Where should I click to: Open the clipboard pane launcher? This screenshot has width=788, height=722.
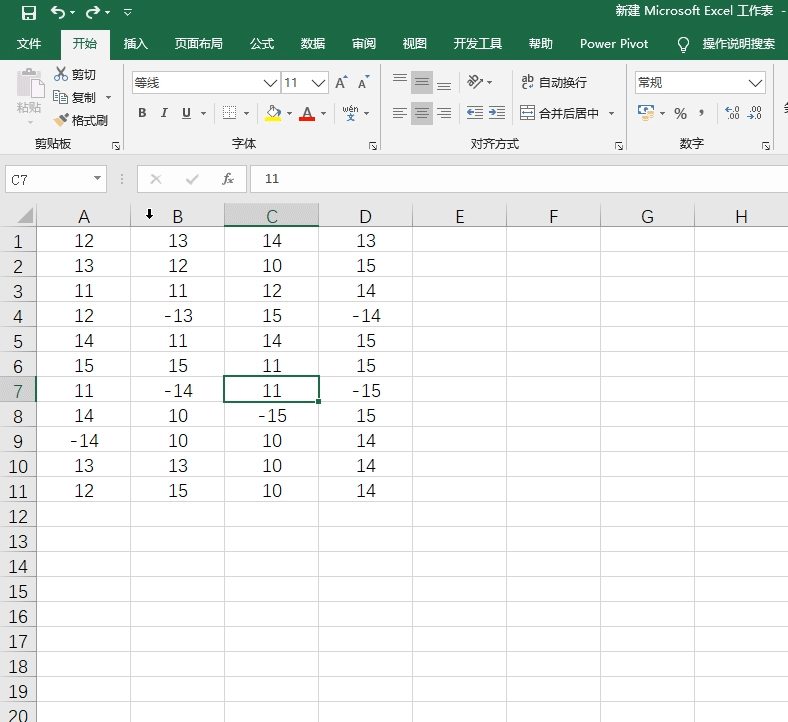(x=116, y=146)
